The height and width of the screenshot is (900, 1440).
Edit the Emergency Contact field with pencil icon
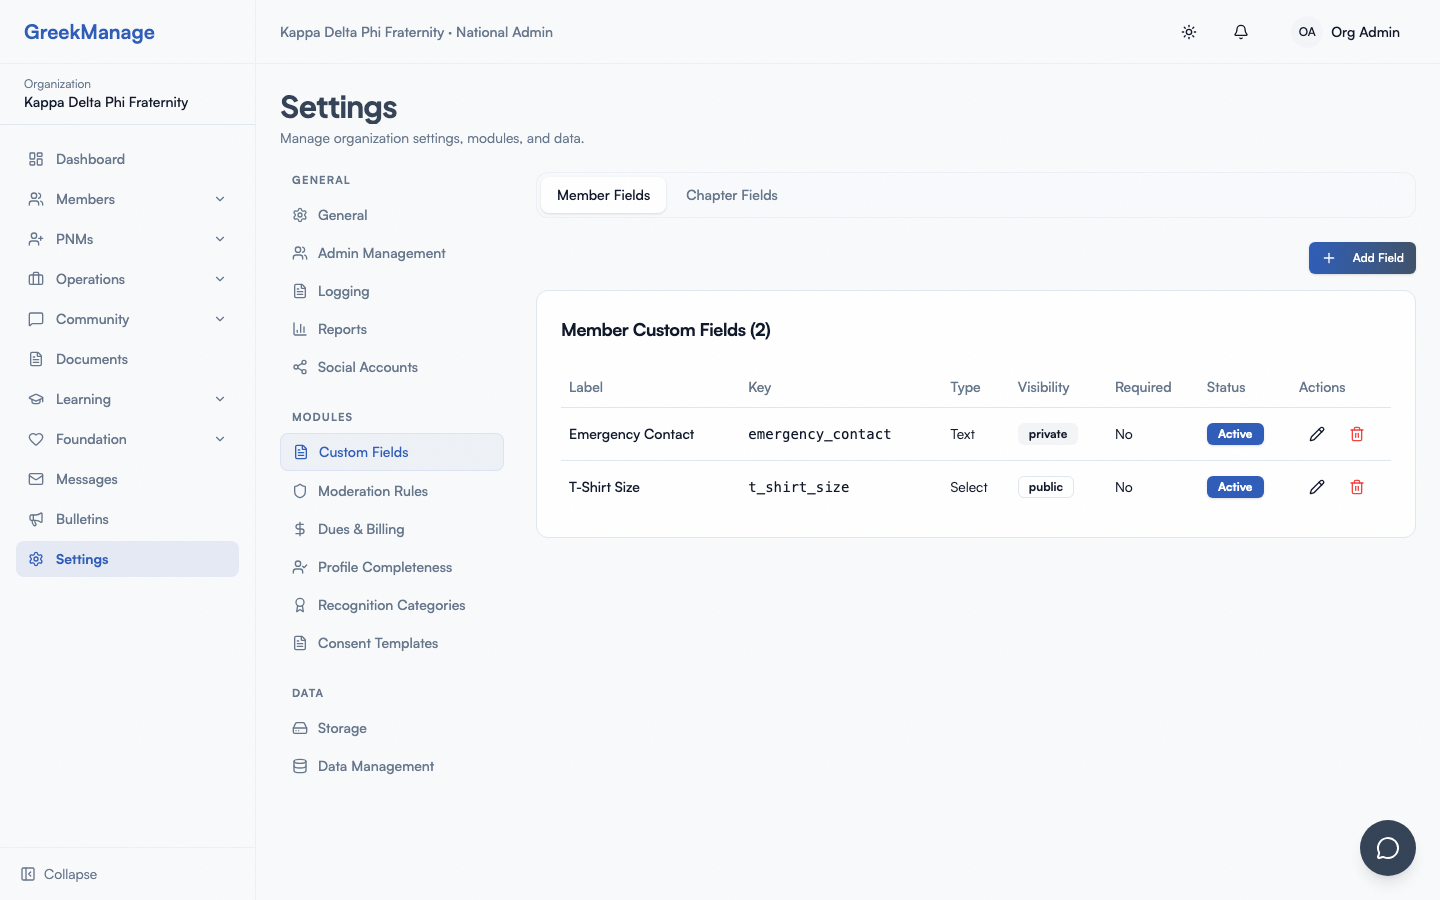(x=1317, y=434)
